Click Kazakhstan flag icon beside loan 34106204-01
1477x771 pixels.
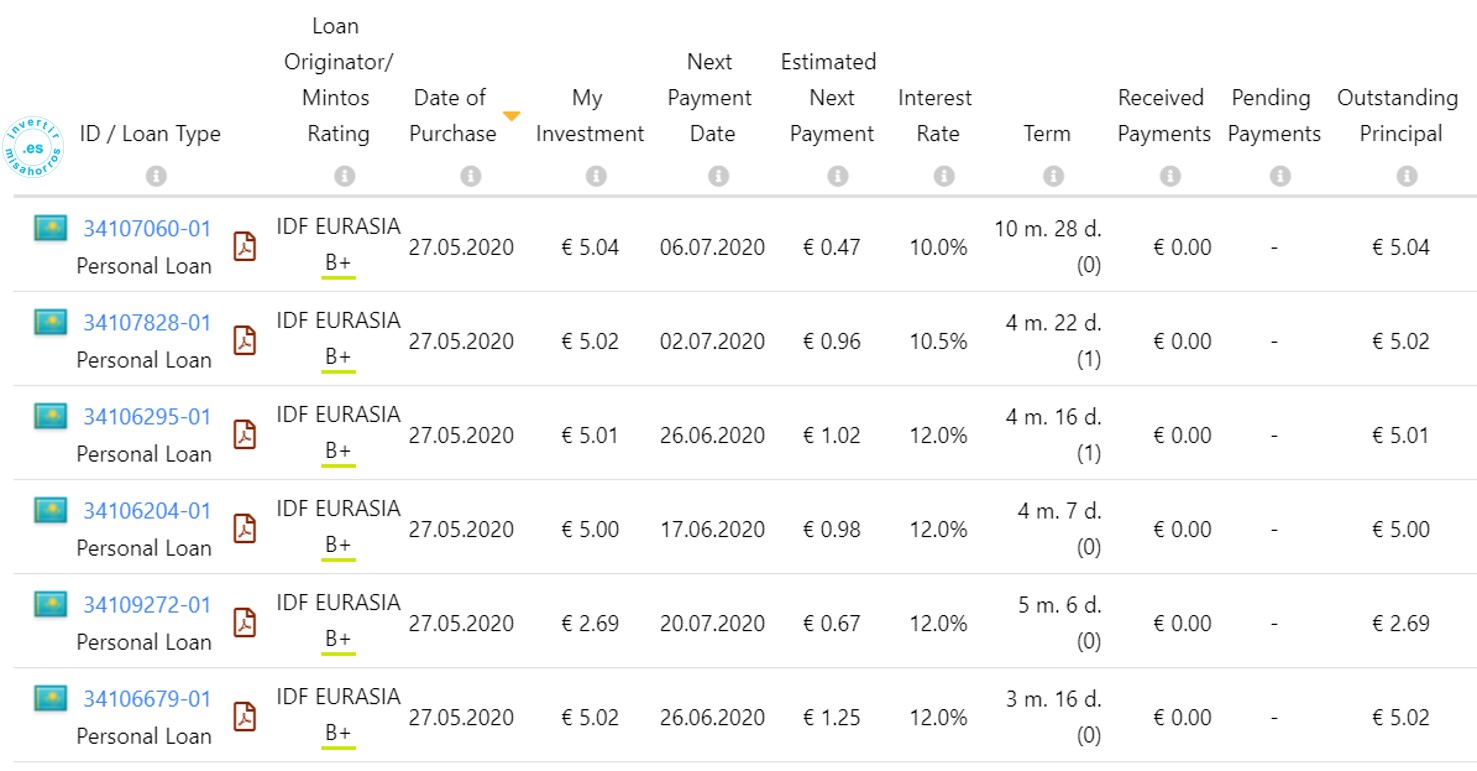pos(50,511)
